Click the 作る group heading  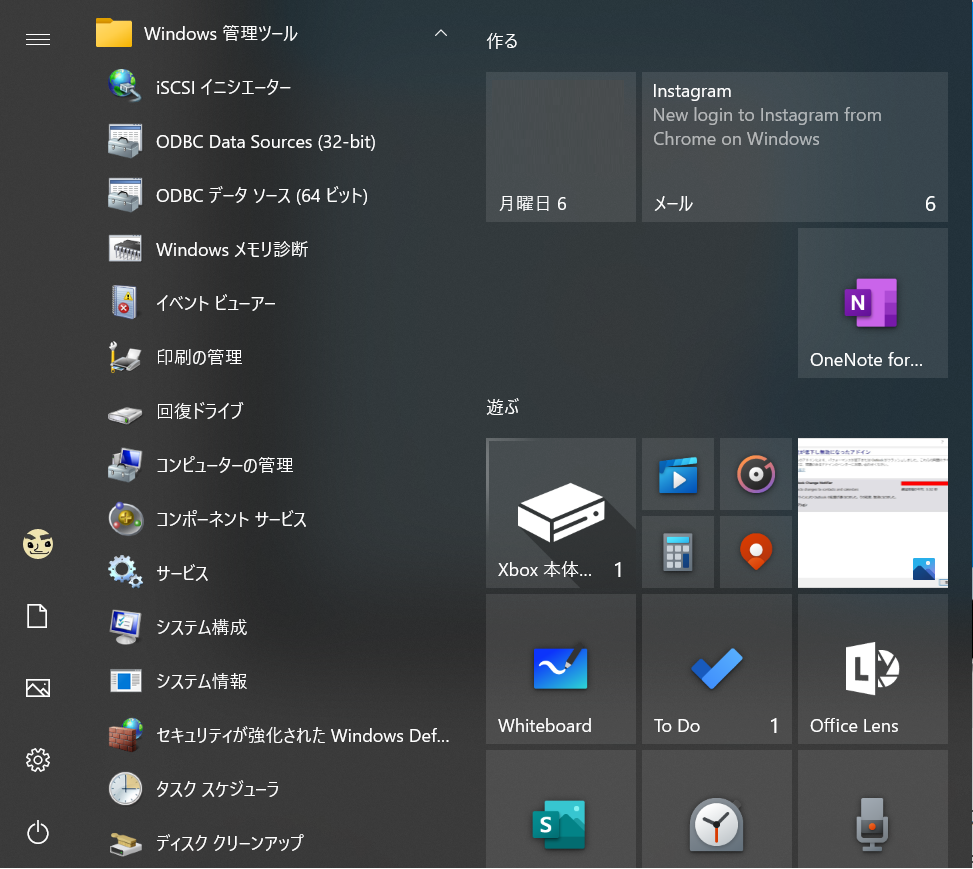point(502,41)
